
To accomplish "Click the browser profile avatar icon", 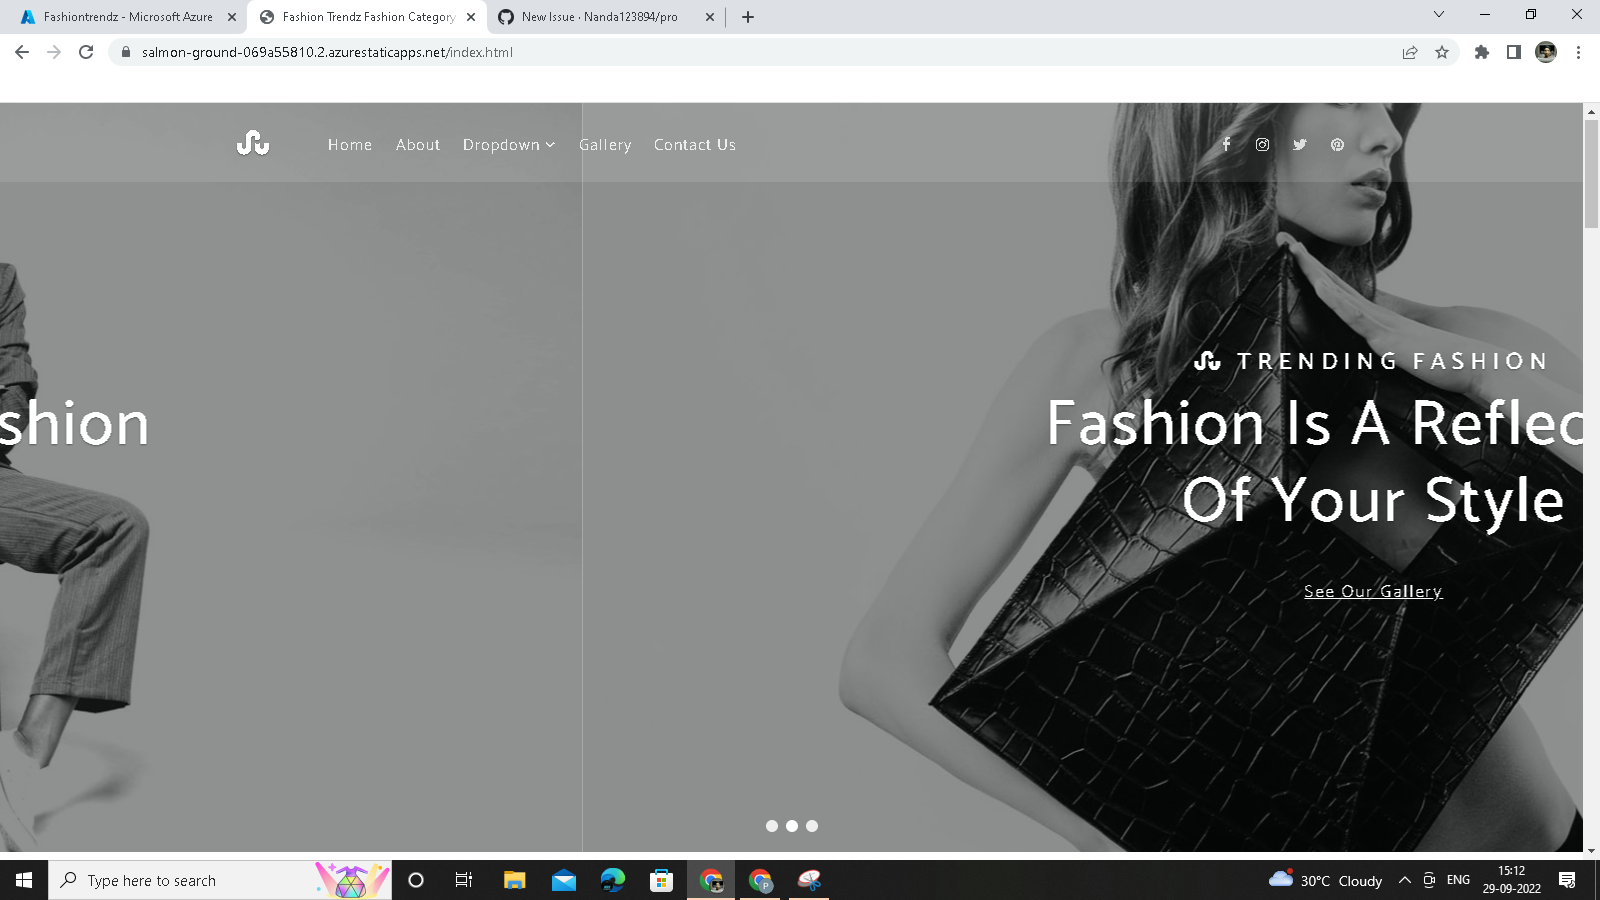I will coord(1546,52).
